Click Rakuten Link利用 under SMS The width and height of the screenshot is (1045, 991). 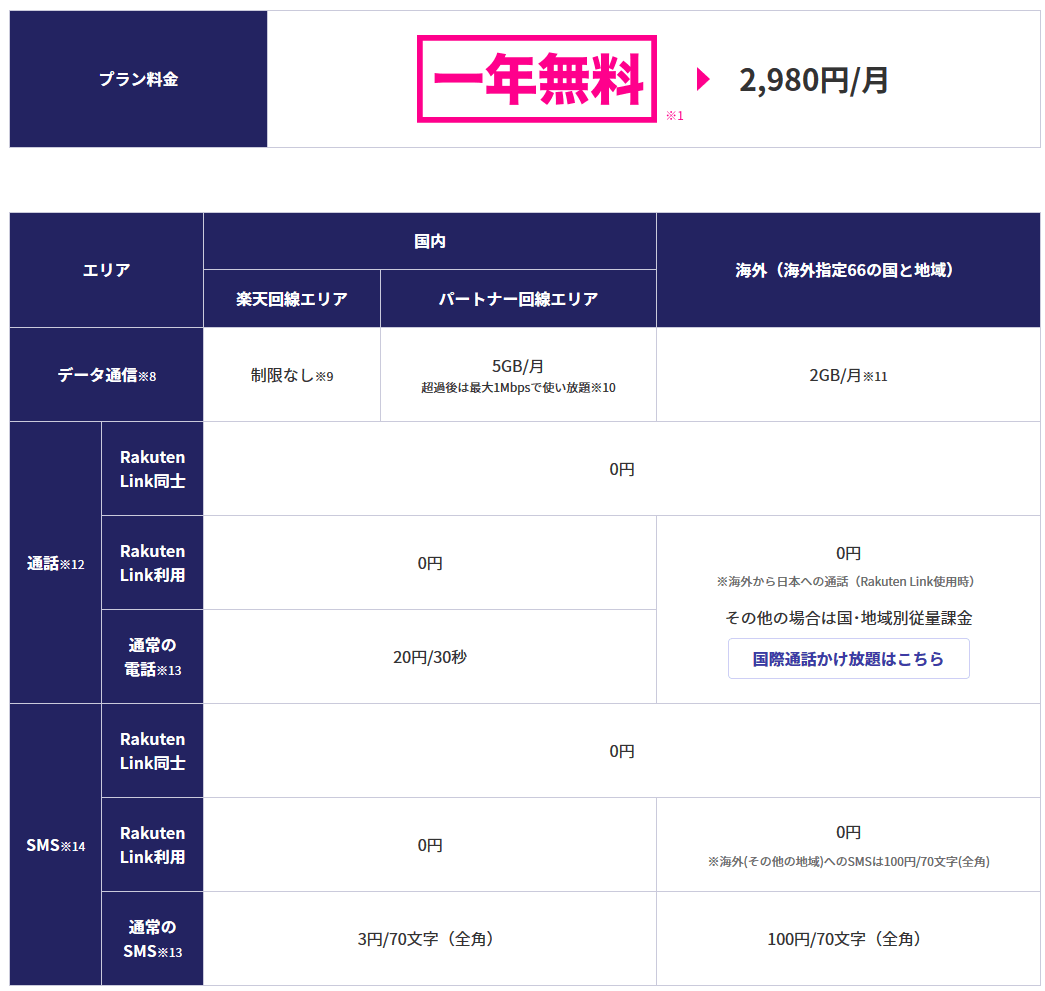click(153, 844)
